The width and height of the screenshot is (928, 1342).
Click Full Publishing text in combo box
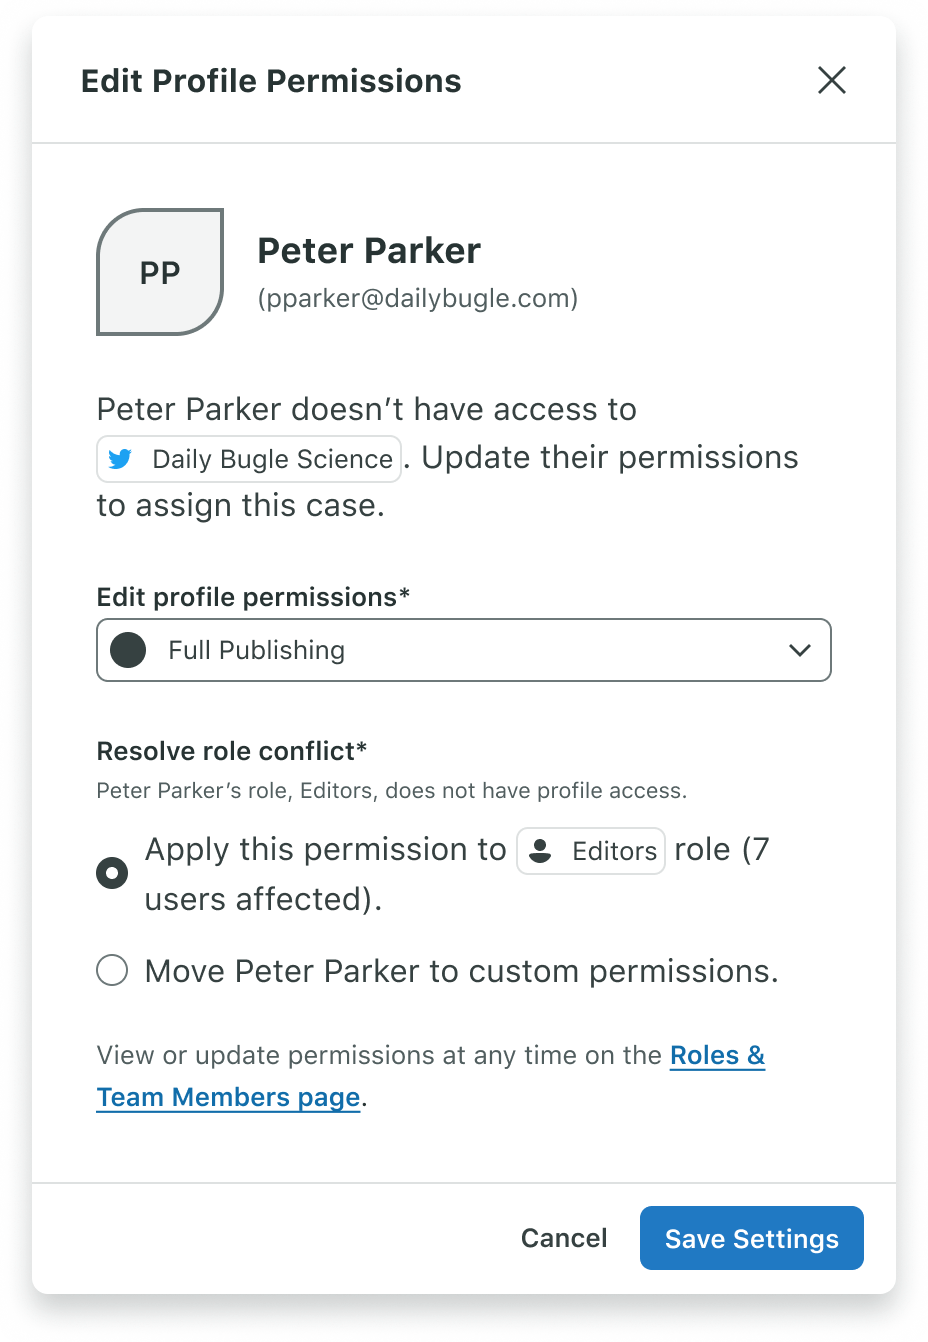tap(257, 650)
